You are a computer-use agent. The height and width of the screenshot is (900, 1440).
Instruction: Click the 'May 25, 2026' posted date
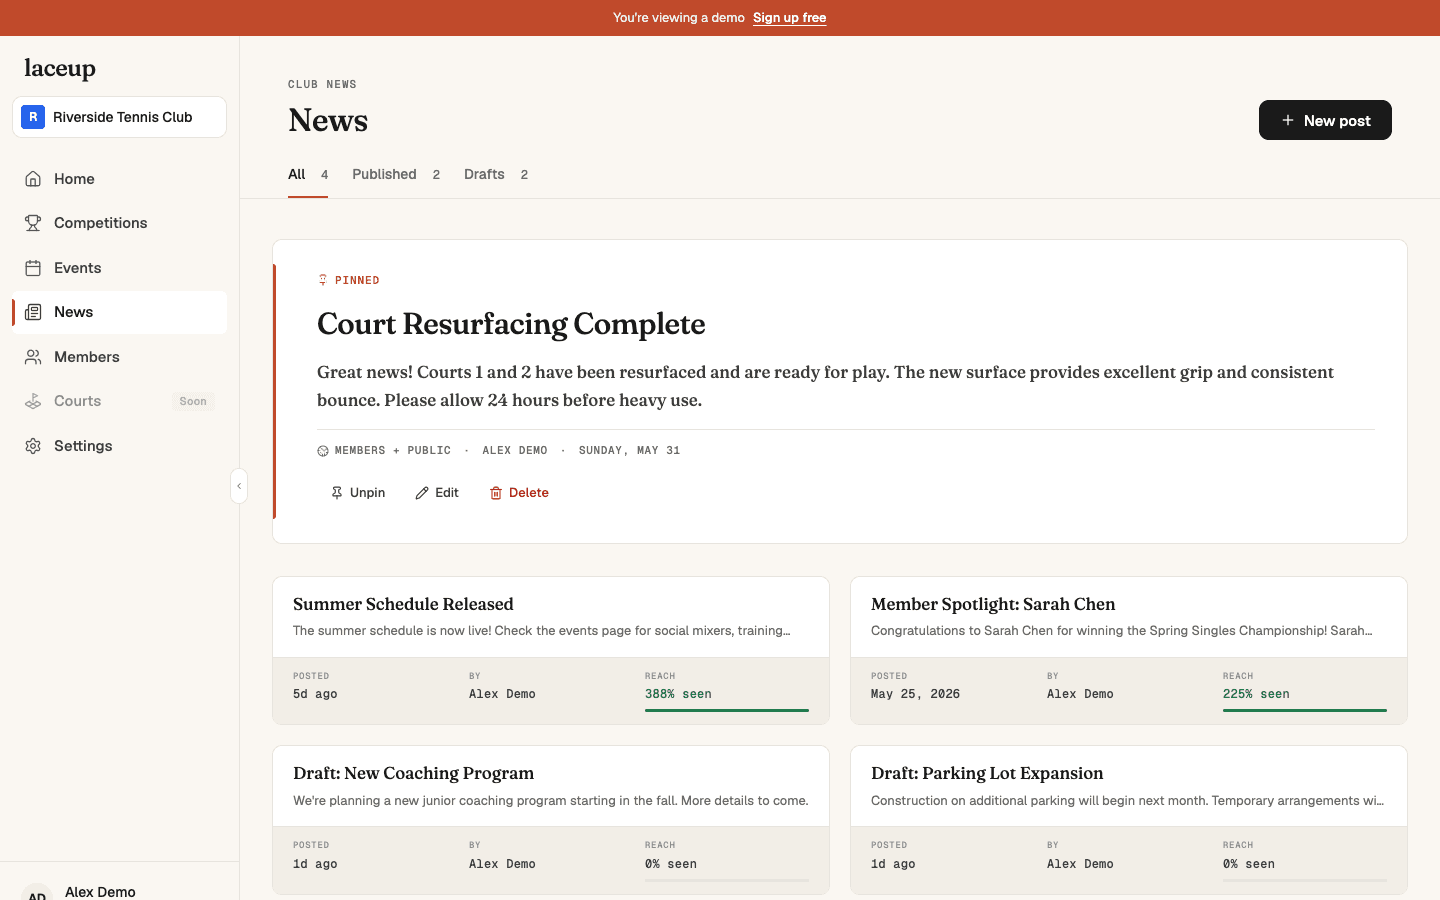[x=915, y=694]
